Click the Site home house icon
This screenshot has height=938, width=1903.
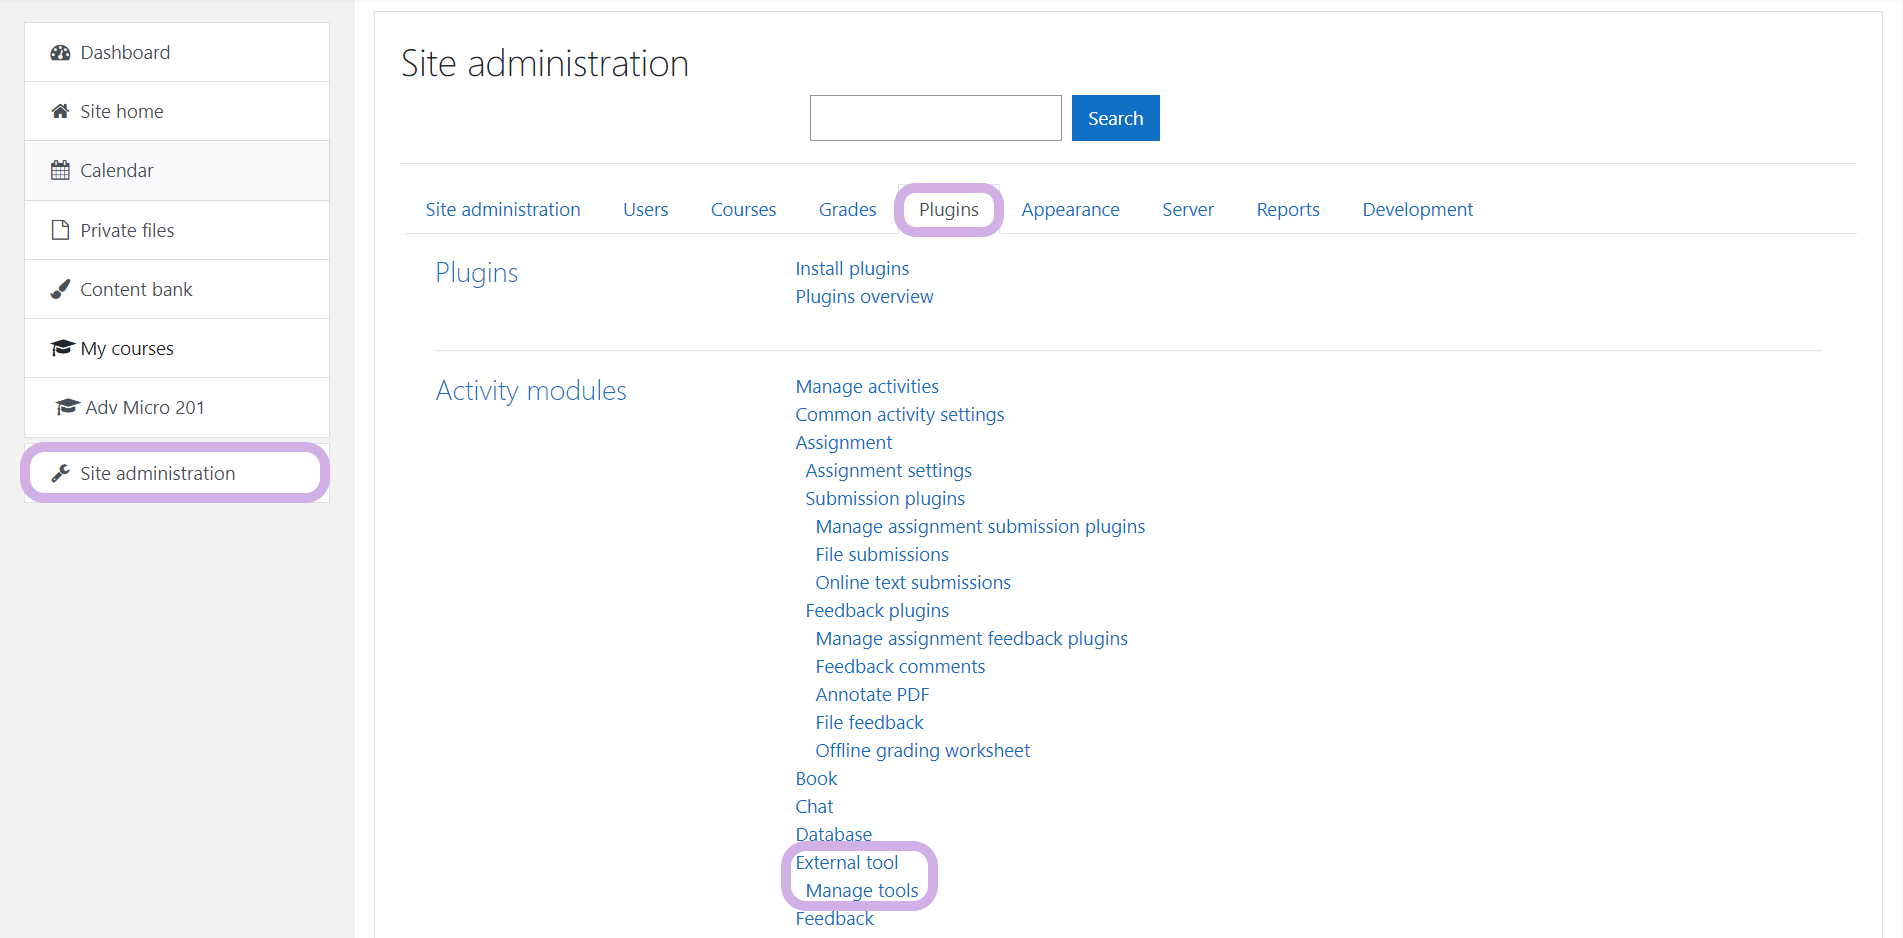[60, 112]
